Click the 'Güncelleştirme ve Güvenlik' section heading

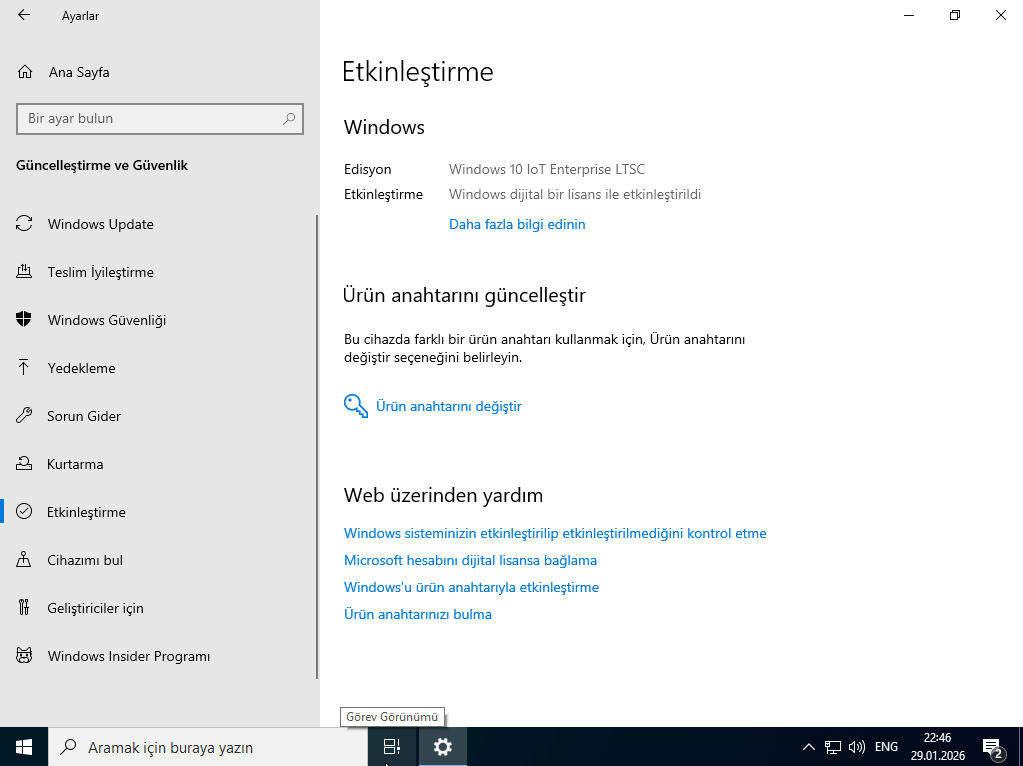click(102, 165)
